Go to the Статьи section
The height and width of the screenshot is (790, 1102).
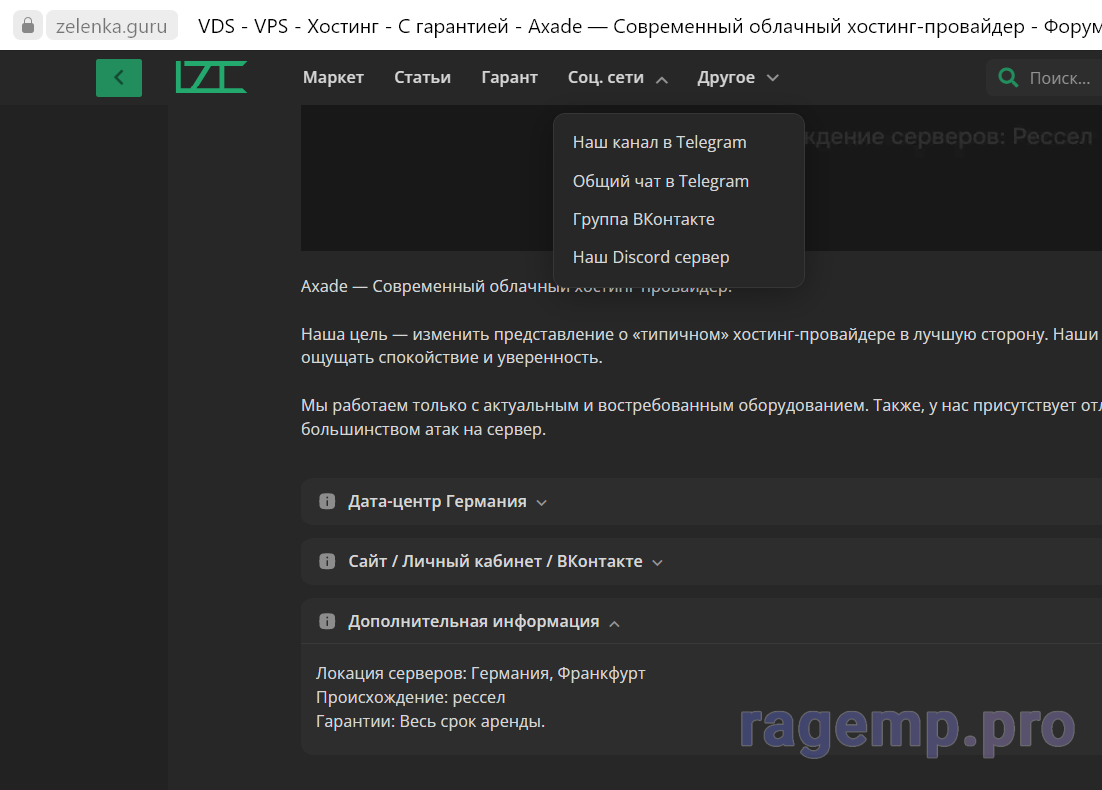(422, 78)
